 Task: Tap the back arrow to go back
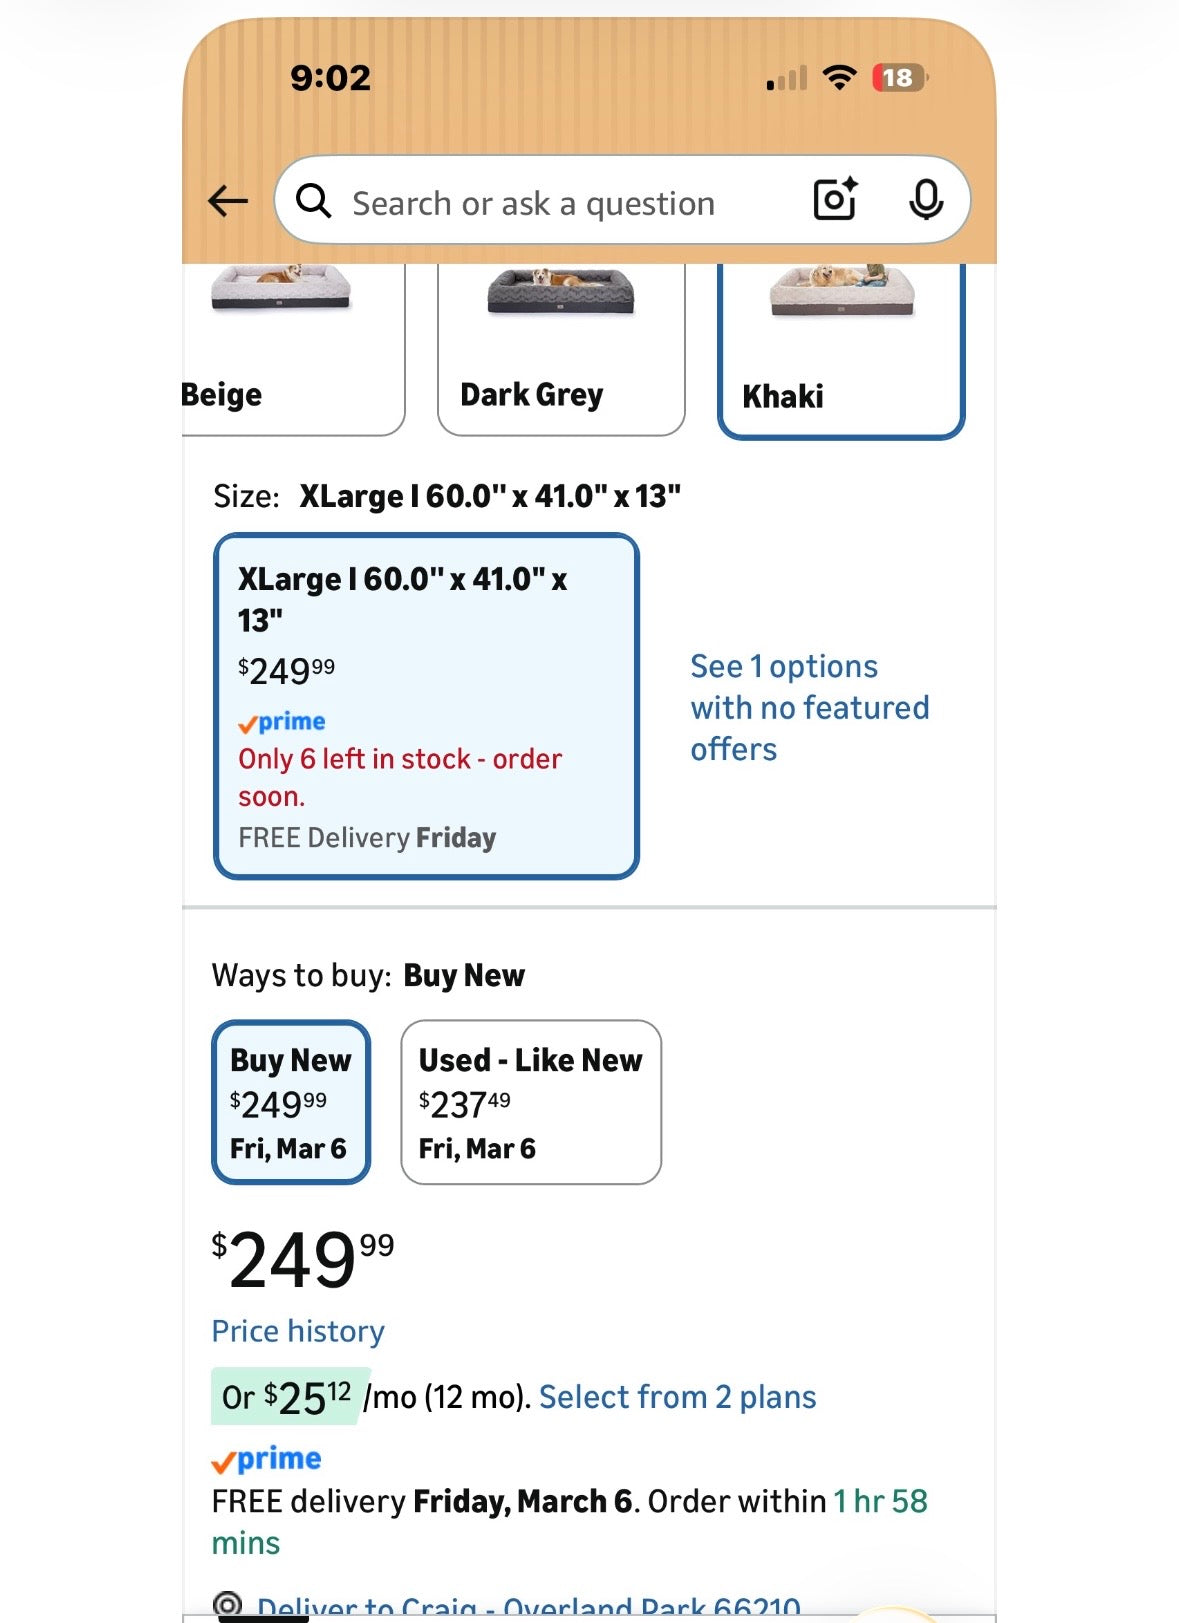[228, 200]
